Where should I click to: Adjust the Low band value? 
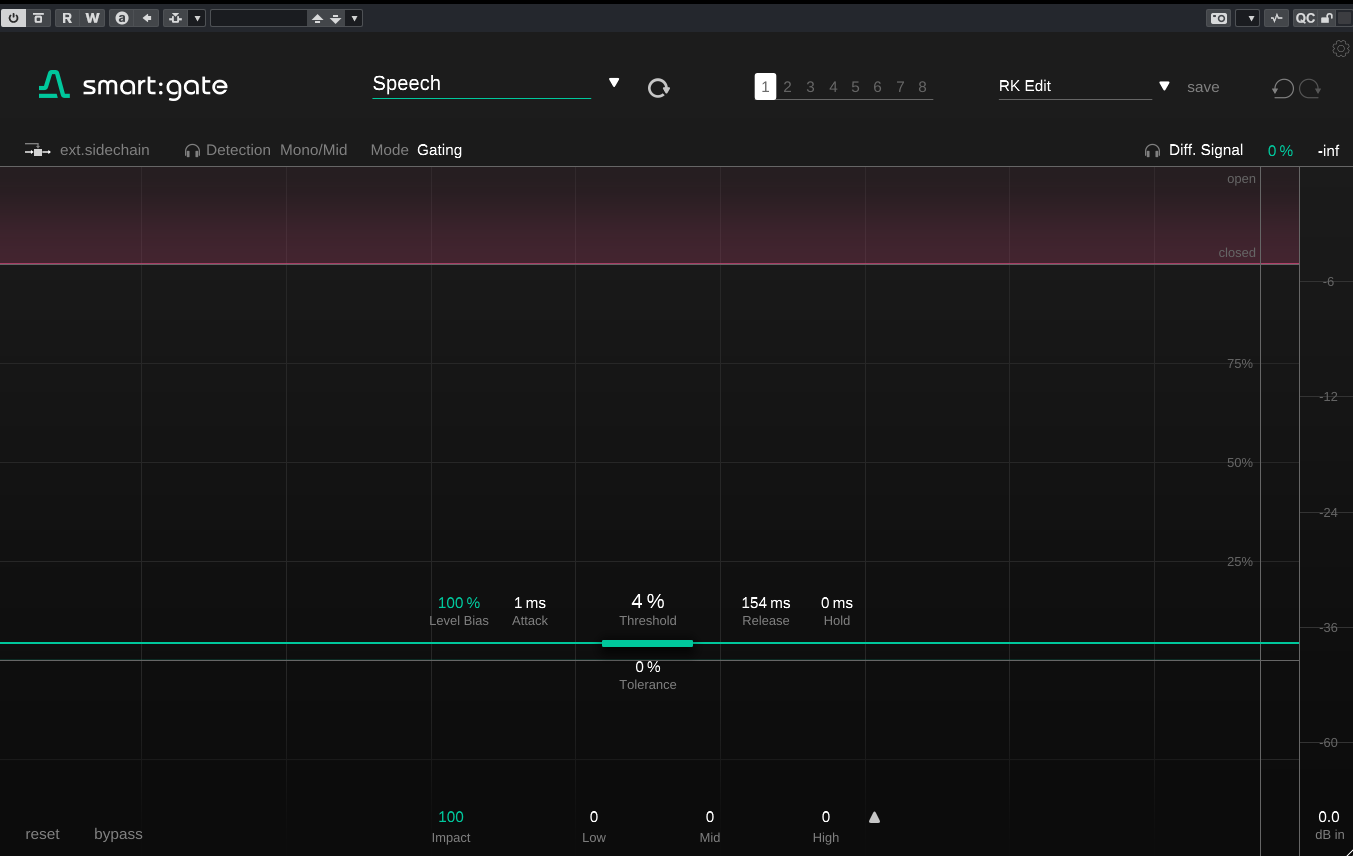tap(594, 817)
